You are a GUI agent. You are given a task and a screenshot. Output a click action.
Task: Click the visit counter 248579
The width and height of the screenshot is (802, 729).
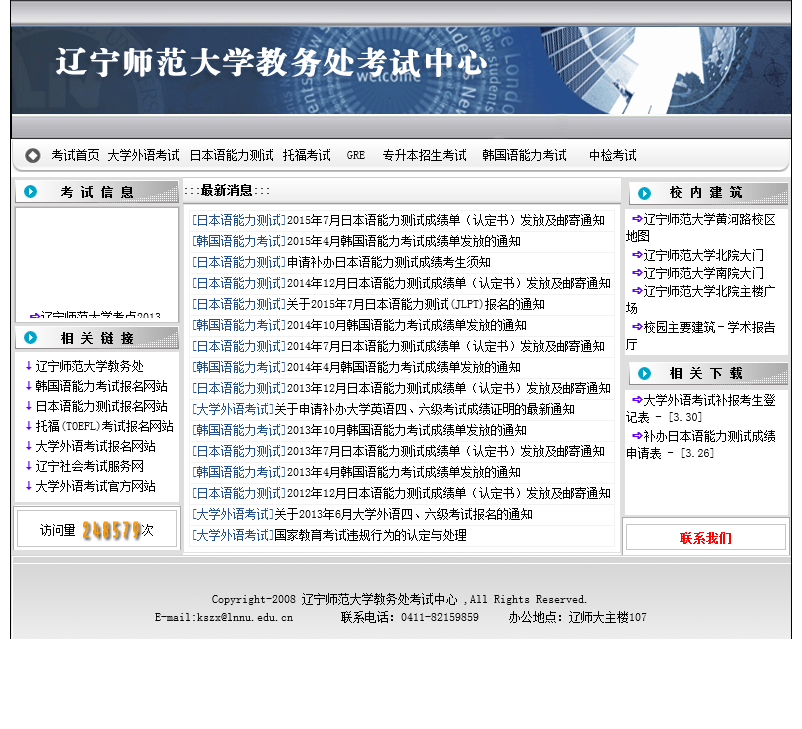coord(112,530)
